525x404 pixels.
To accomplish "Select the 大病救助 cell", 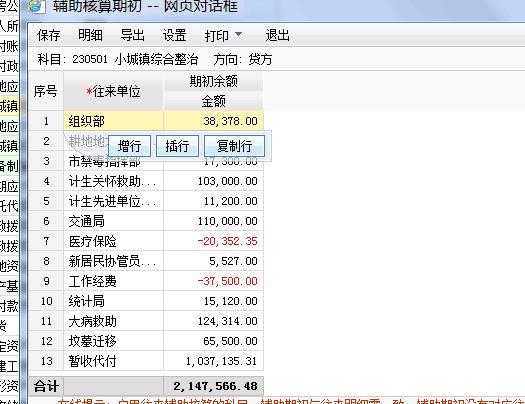I will 114,321.
